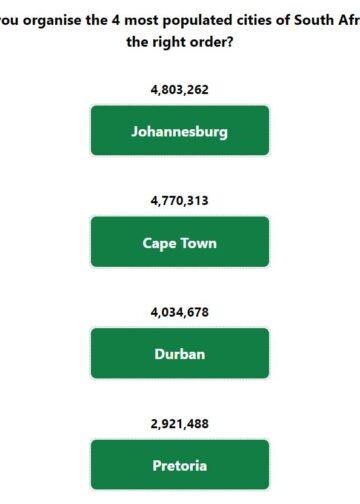This screenshot has height=504, width=360.
Task: Click the population number 4,034,678
Action: (x=180, y=312)
